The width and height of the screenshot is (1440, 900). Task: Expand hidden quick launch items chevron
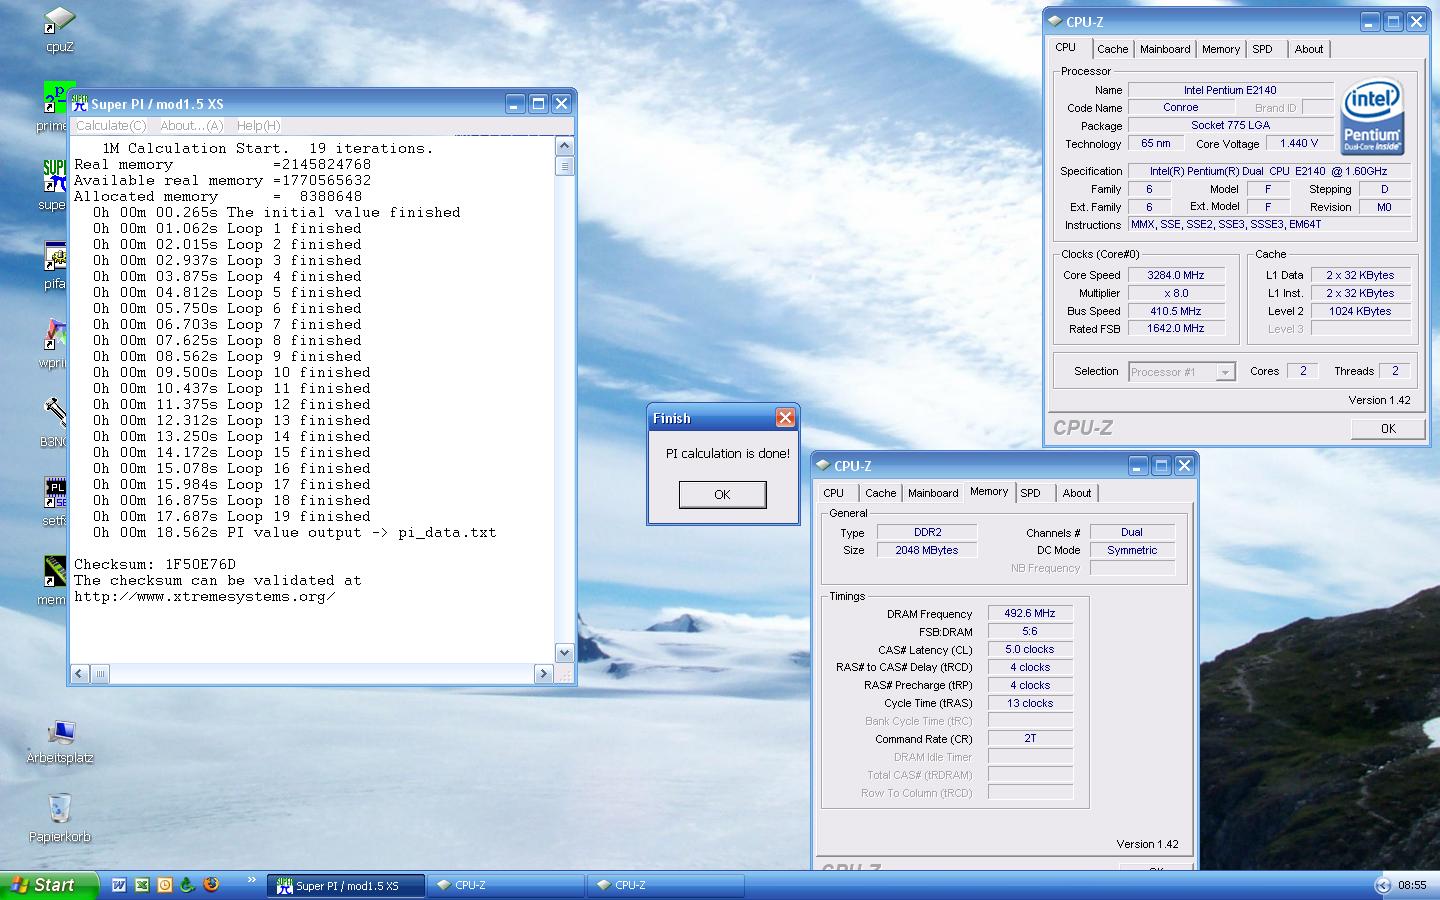coord(251,881)
